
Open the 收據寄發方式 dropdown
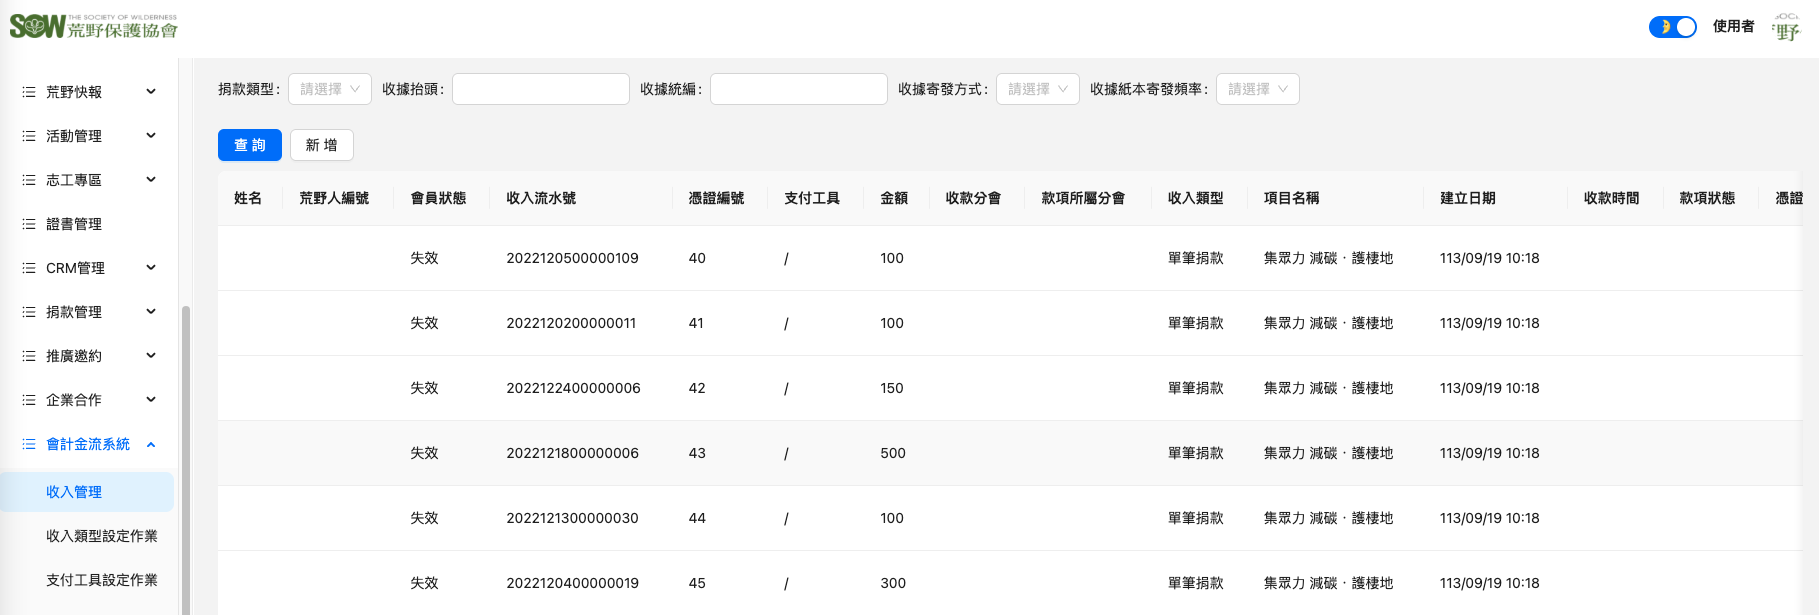coord(1037,89)
